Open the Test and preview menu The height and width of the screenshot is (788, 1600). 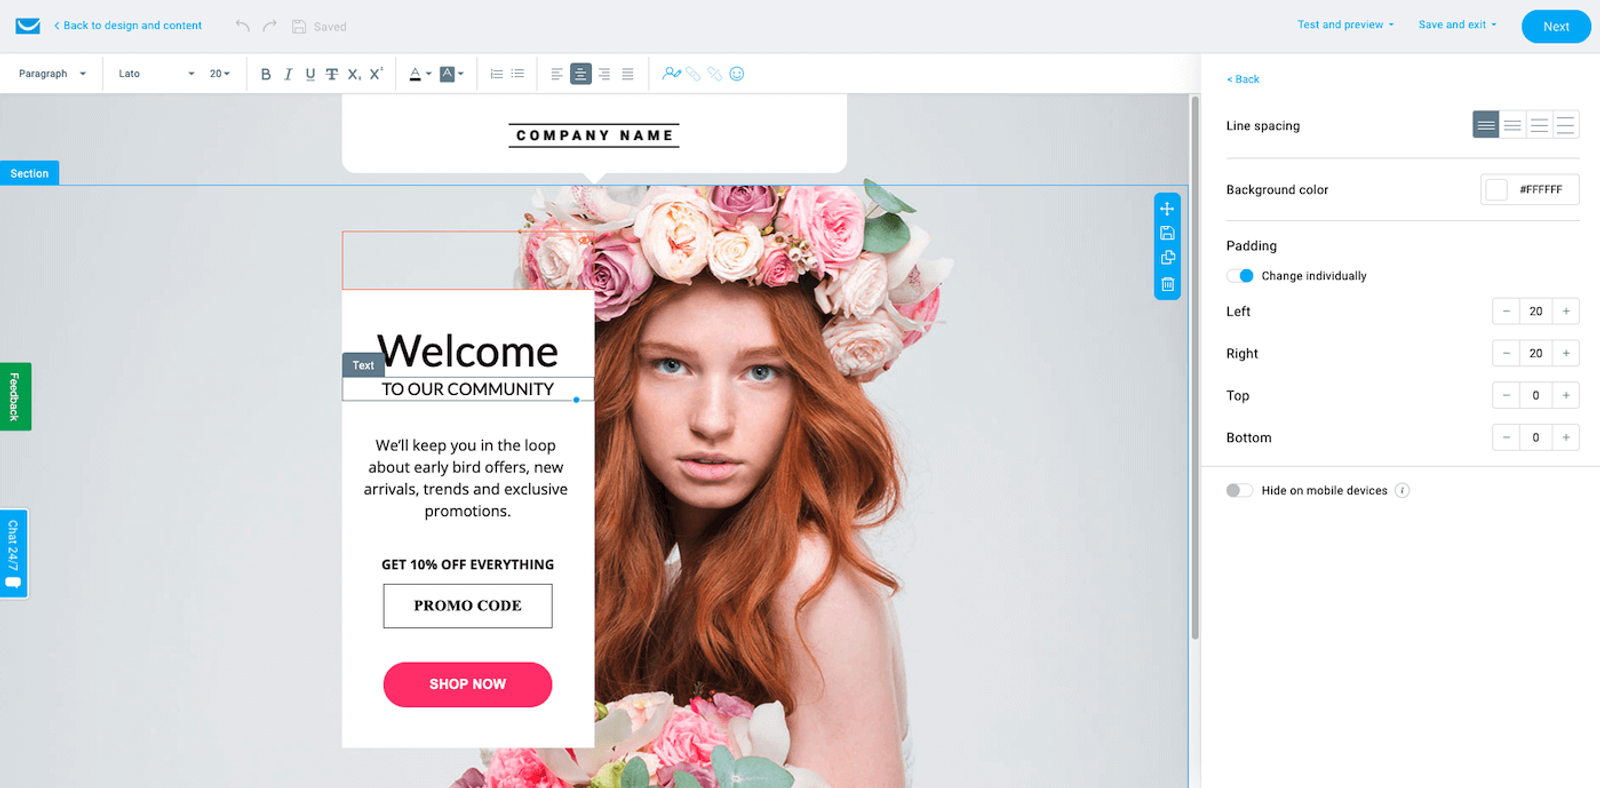coord(1345,25)
